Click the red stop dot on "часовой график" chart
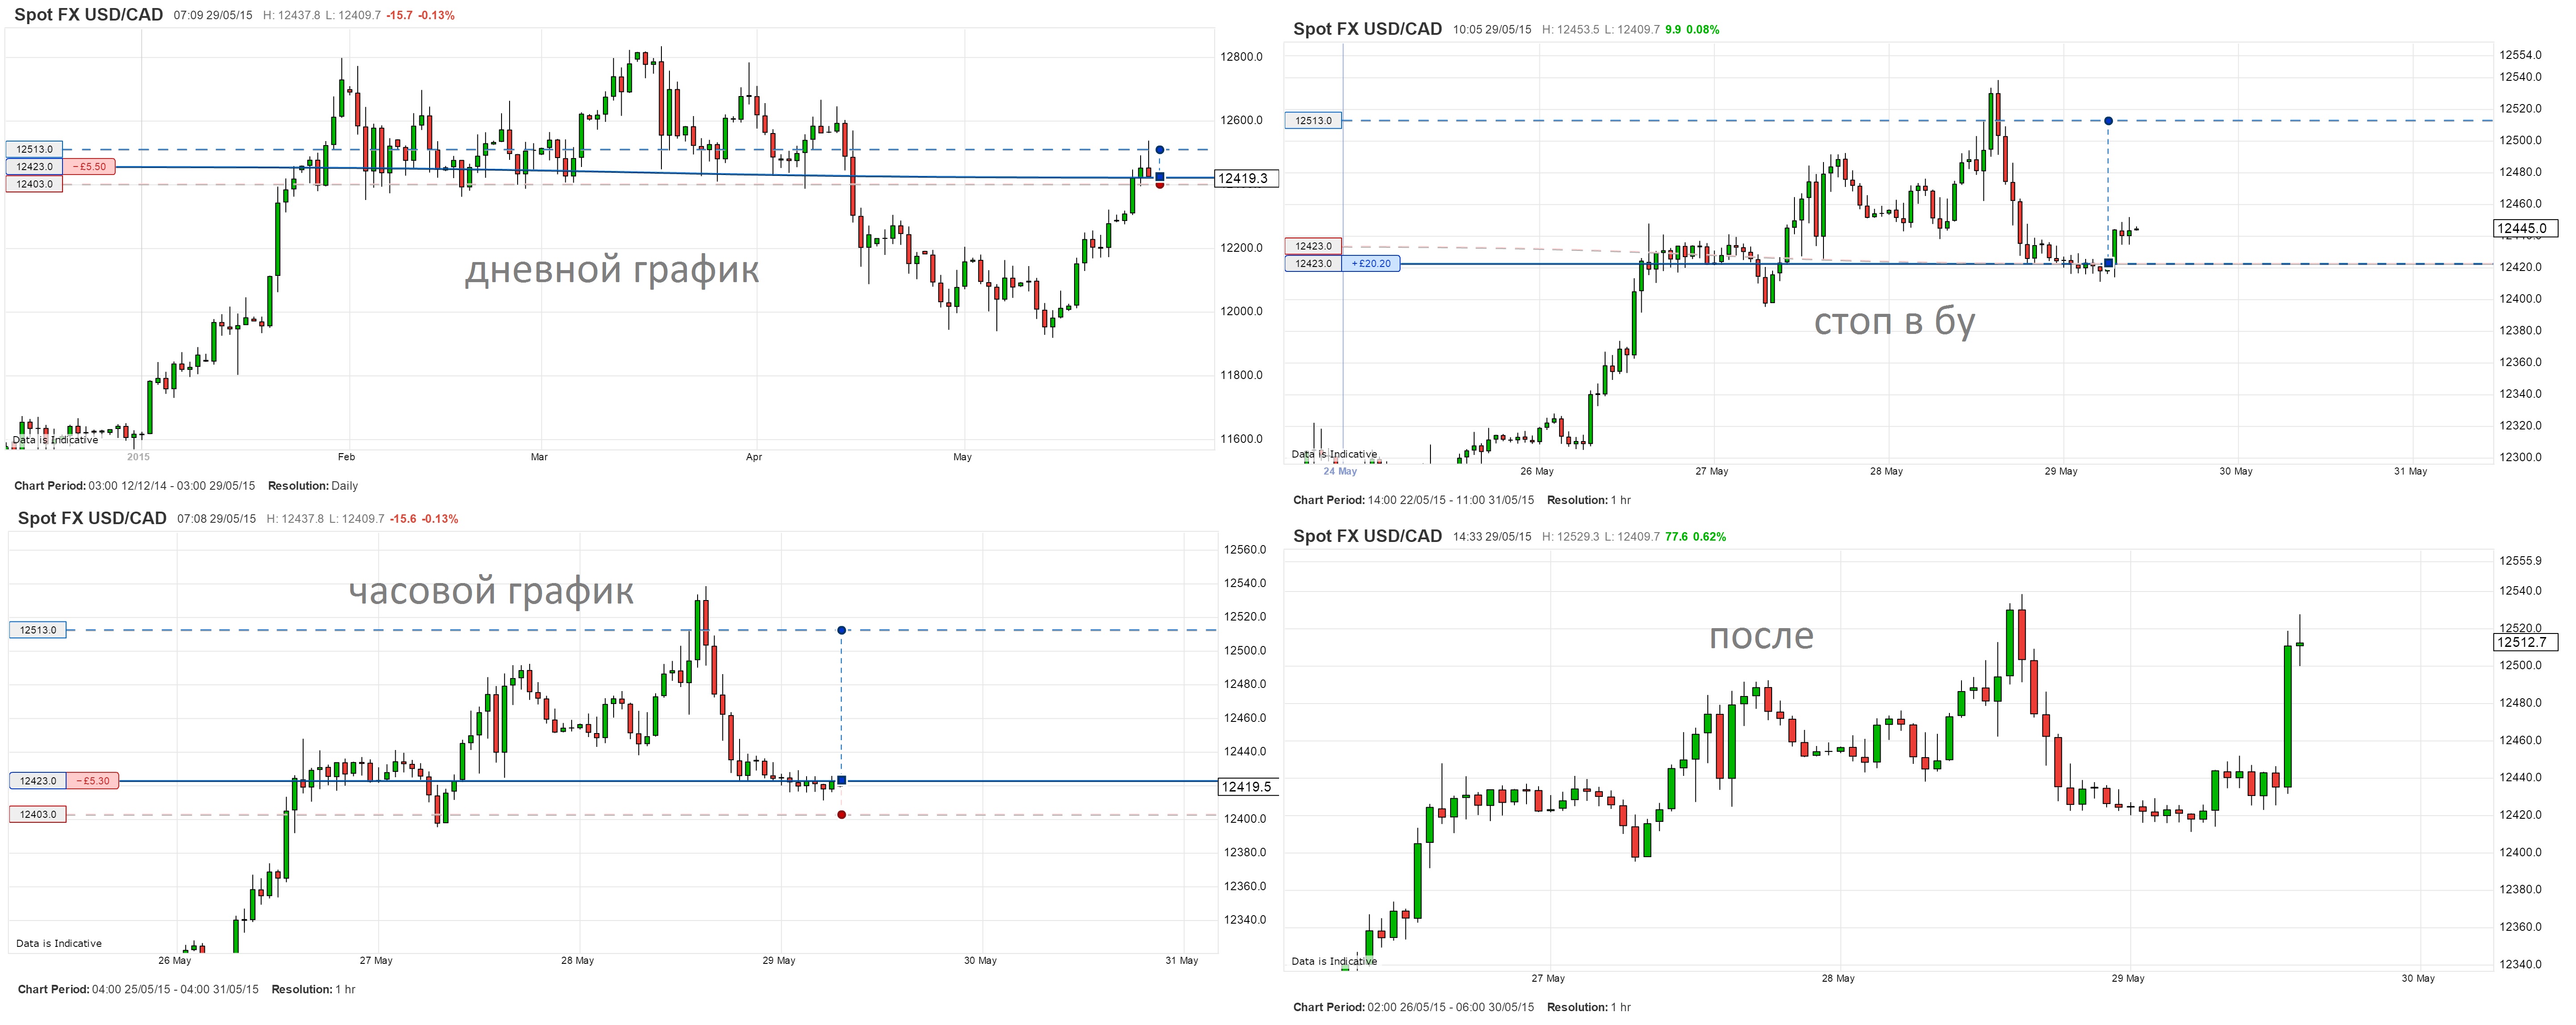This screenshot has height=1025, width=2576. [x=842, y=815]
